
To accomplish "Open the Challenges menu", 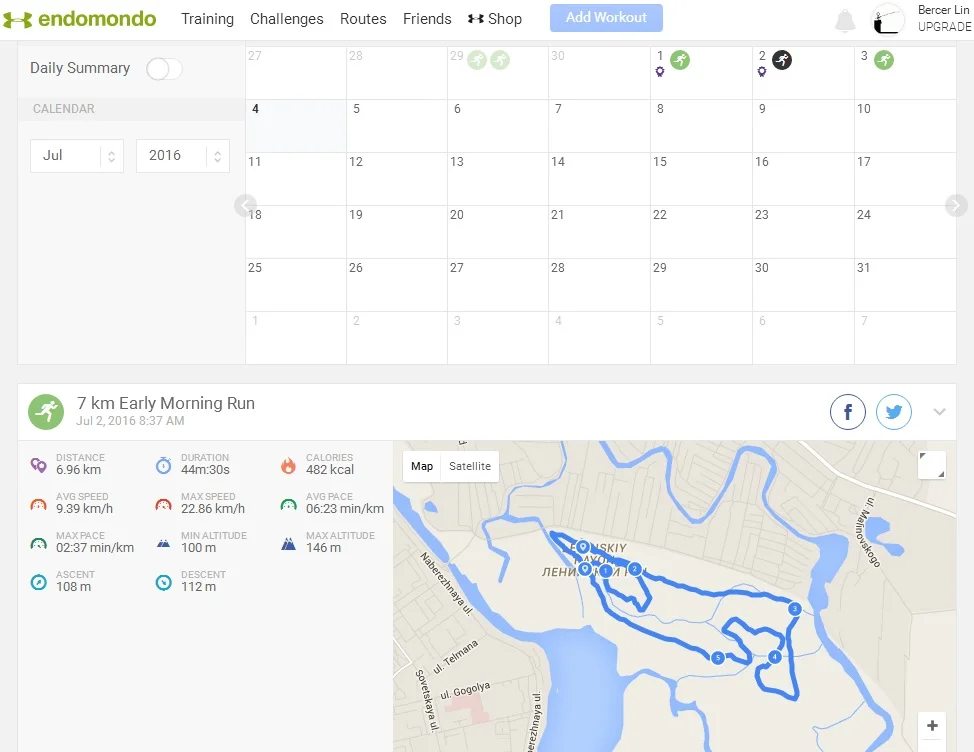I will click(286, 19).
